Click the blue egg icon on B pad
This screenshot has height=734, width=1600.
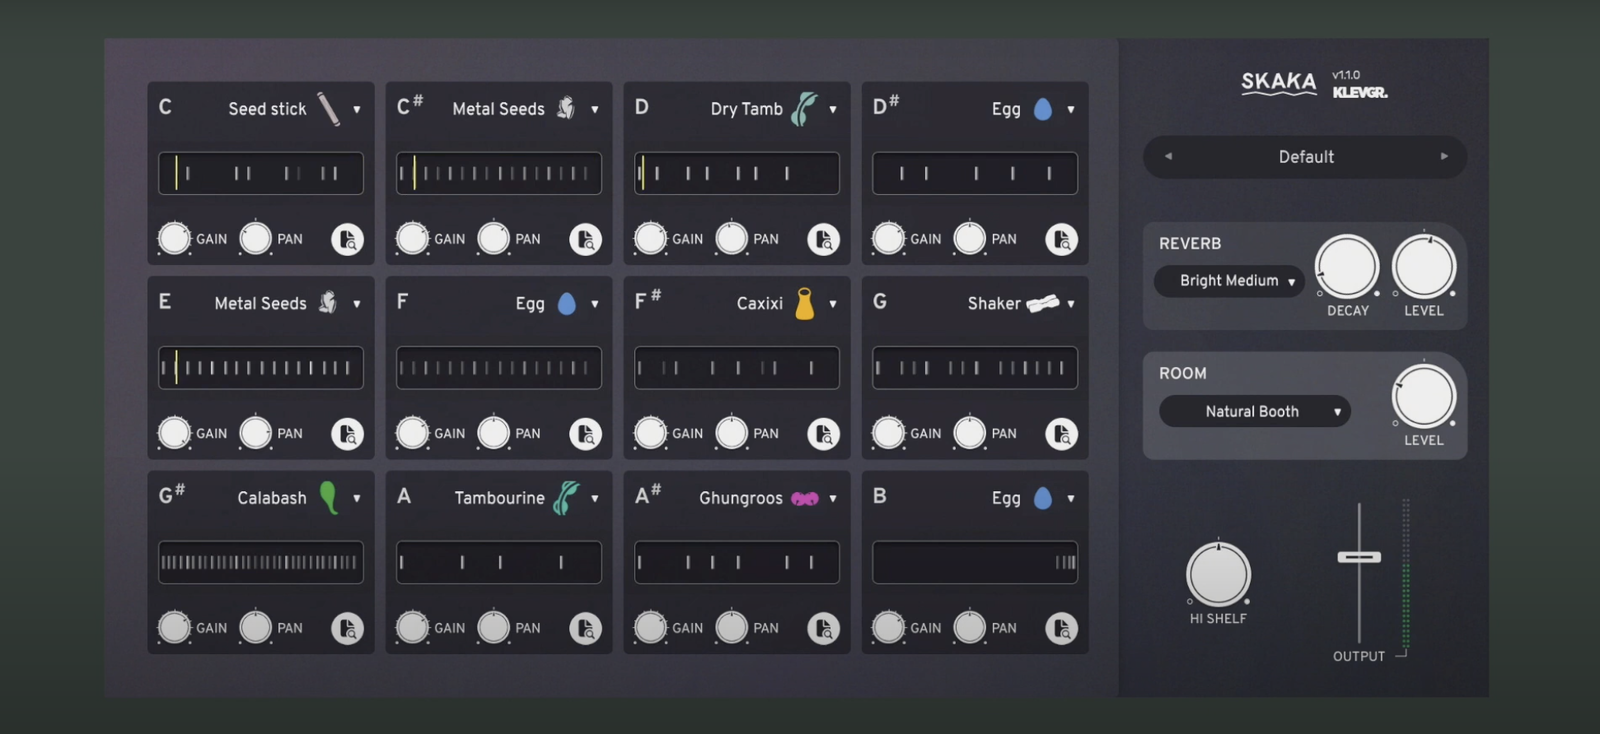pos(1042,498)
